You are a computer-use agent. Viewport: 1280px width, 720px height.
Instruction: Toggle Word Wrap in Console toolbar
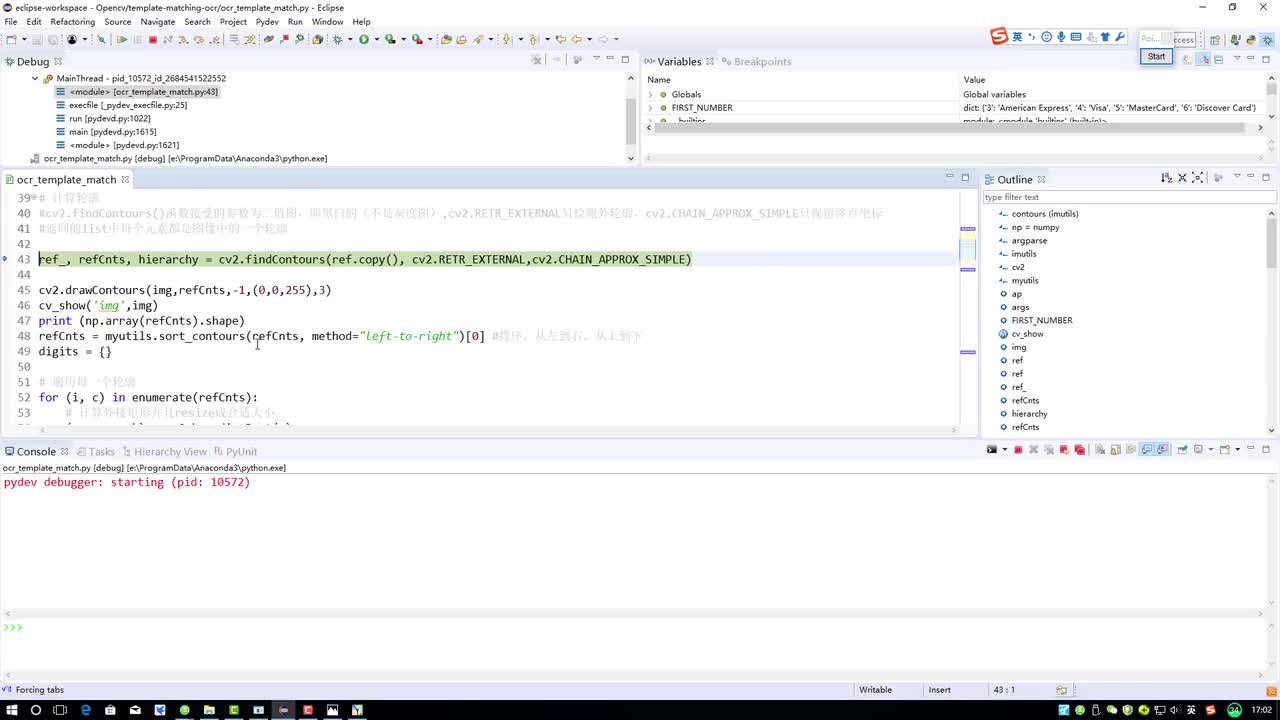tap(1130, 450)
